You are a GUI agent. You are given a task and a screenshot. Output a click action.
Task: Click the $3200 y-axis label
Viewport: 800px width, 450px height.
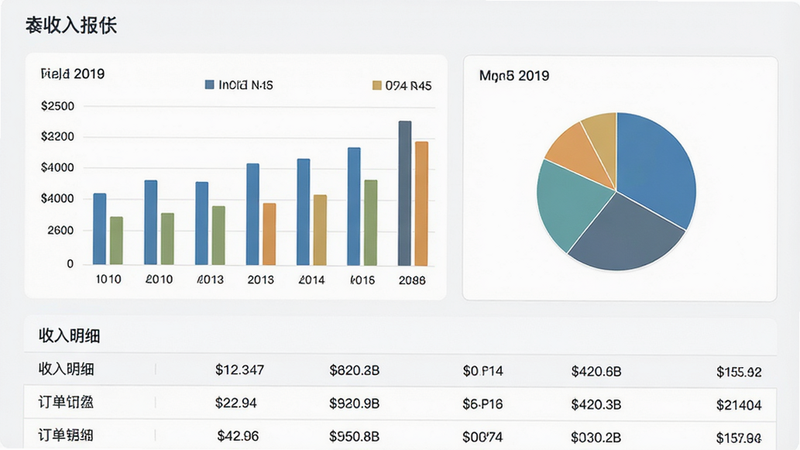pyautogui.click(x=57, y=137)
